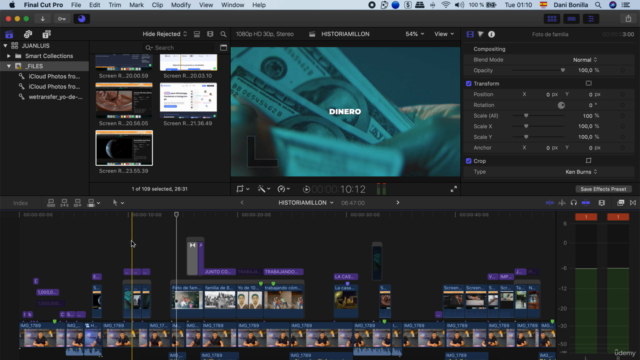
Task: Click the browser search magnifier icon
Action: (x=223, y=34)
